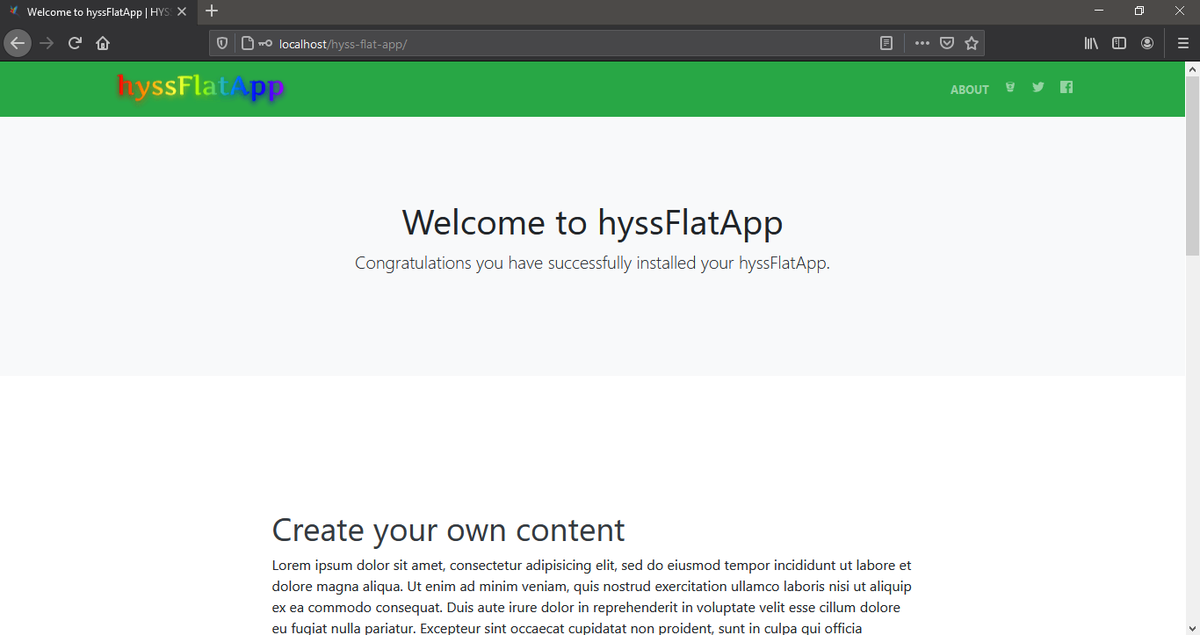Click the Welcome to hyssFlatApp heading
The width and height of the screenshot is (1200, 635).
click(x=592, y=222)
